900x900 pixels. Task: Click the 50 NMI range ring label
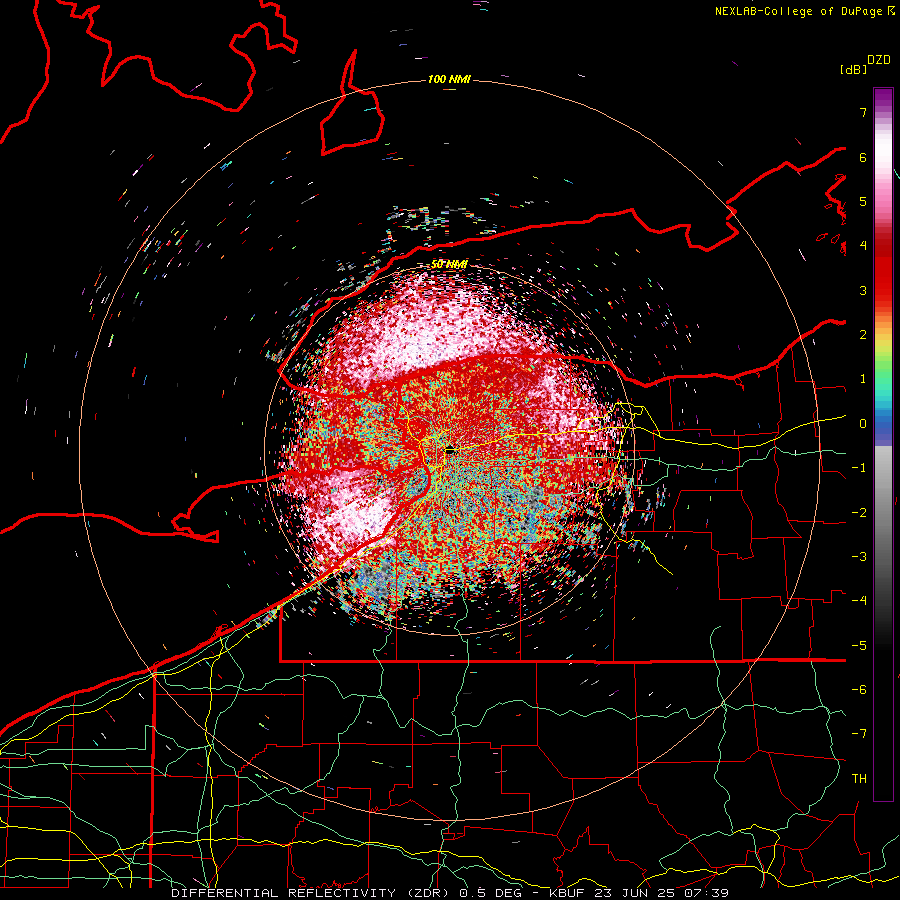[449, 264]
